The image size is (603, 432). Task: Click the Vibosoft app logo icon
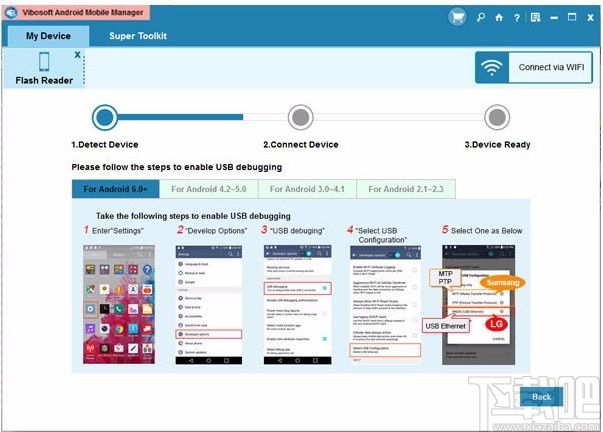11,12
